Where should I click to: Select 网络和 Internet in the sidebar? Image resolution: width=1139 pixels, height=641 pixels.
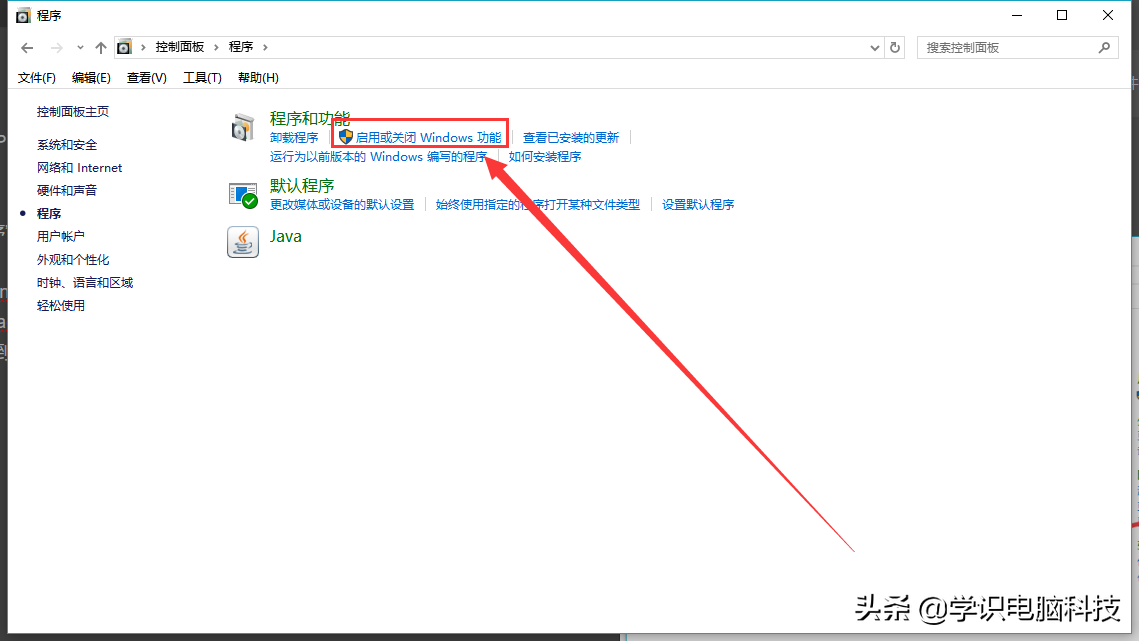tap(79, 168)
